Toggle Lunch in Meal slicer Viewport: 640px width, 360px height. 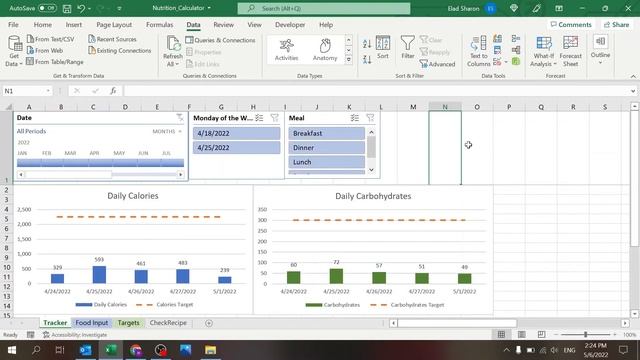(x=327, y=162)
